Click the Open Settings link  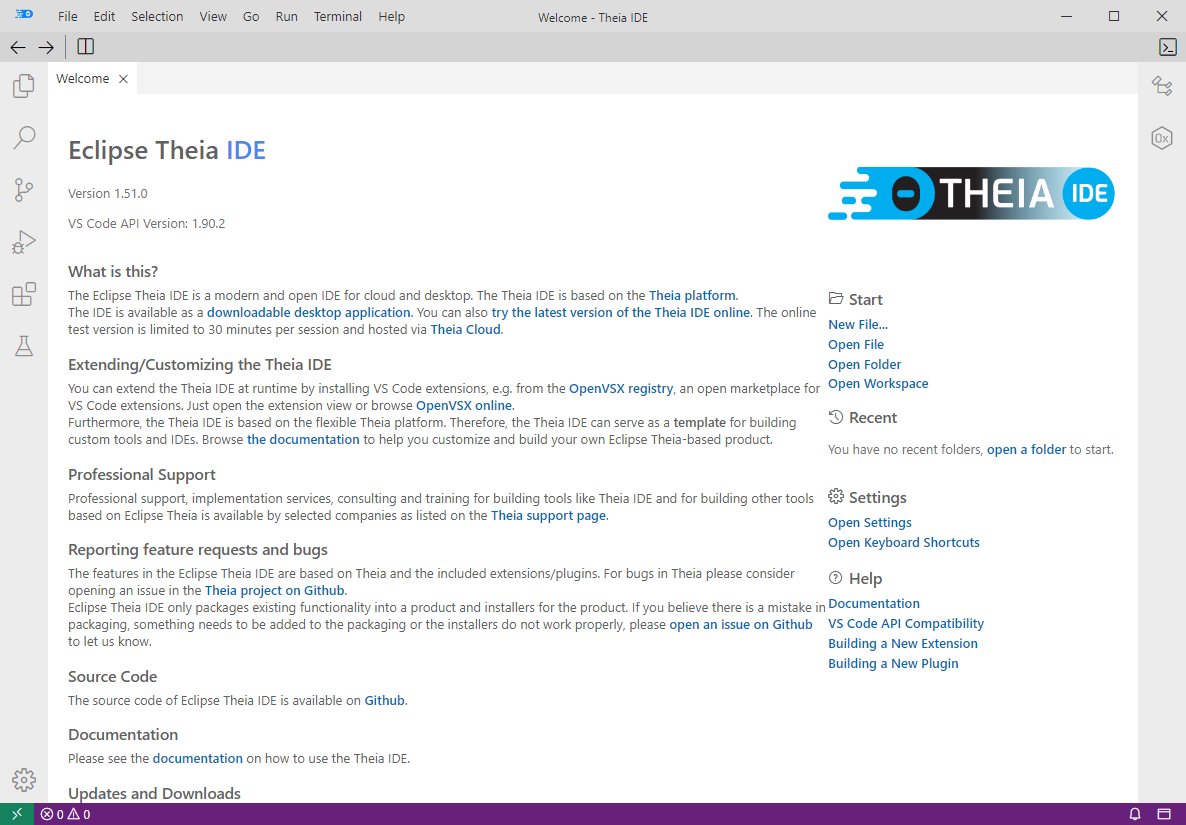(870, 523)
